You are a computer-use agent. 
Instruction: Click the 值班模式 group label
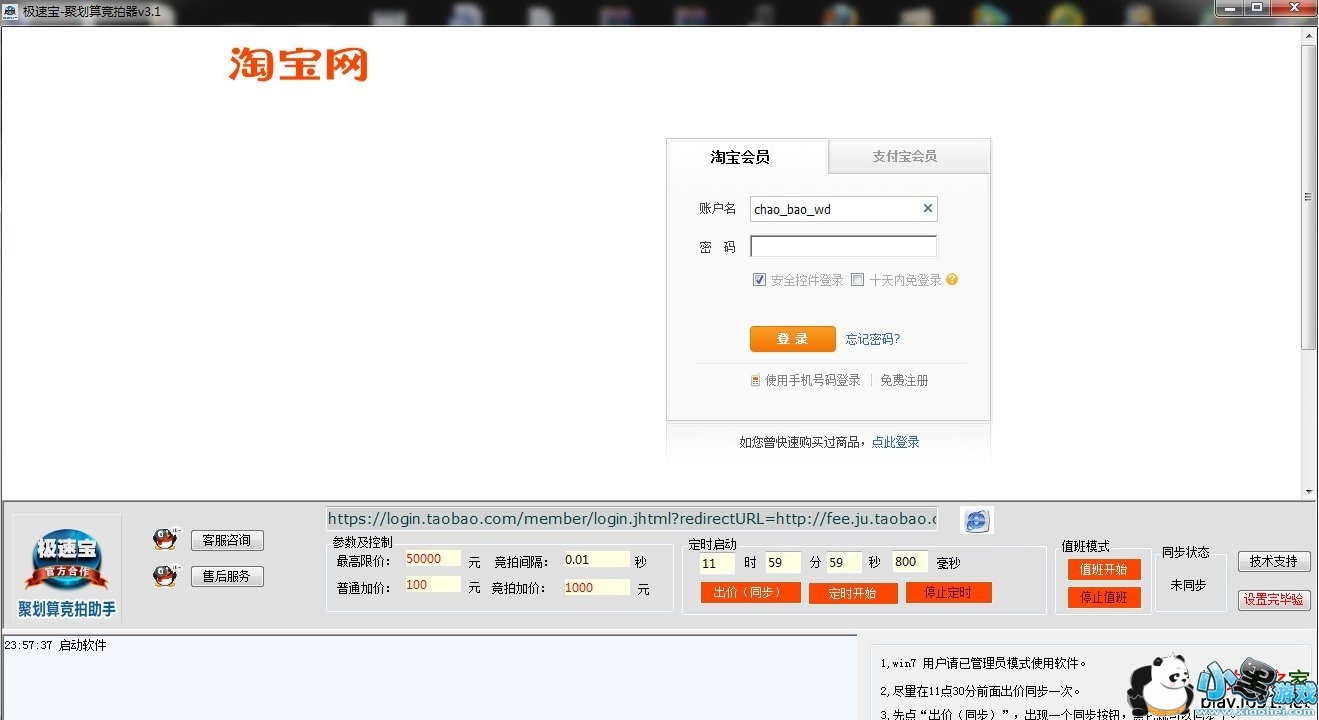1086,547
